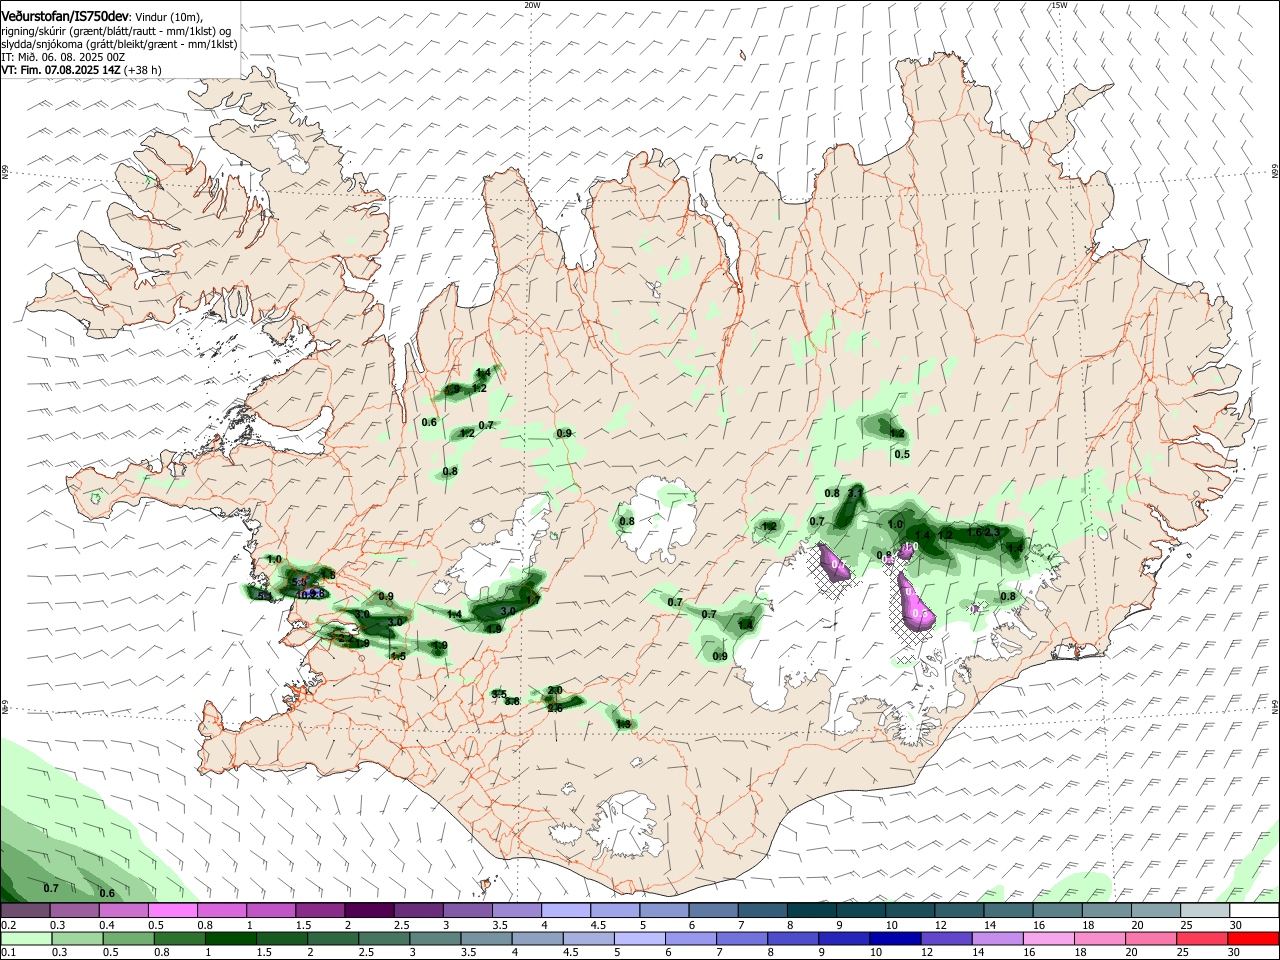Click the 3.5 rainfall value on the map
This screenshot has height=960, width=1280.
pos(500,694)
